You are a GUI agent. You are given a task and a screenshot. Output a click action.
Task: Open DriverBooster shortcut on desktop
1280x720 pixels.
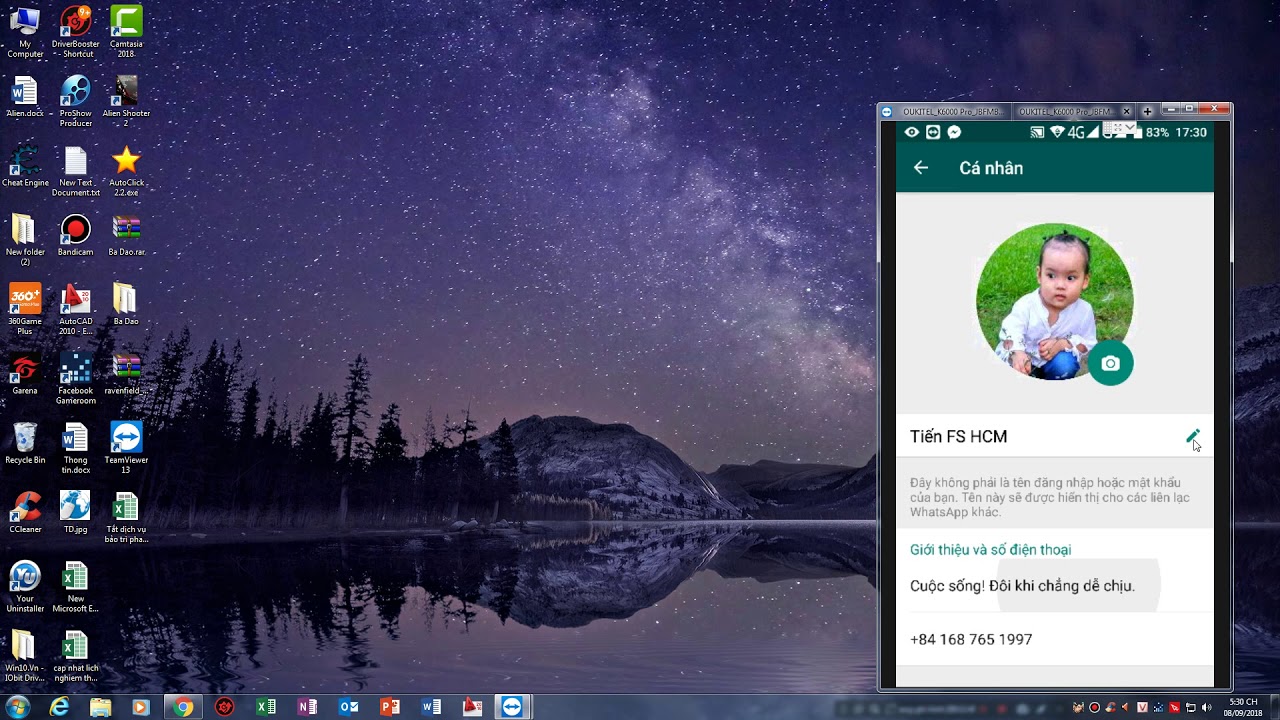76,32
